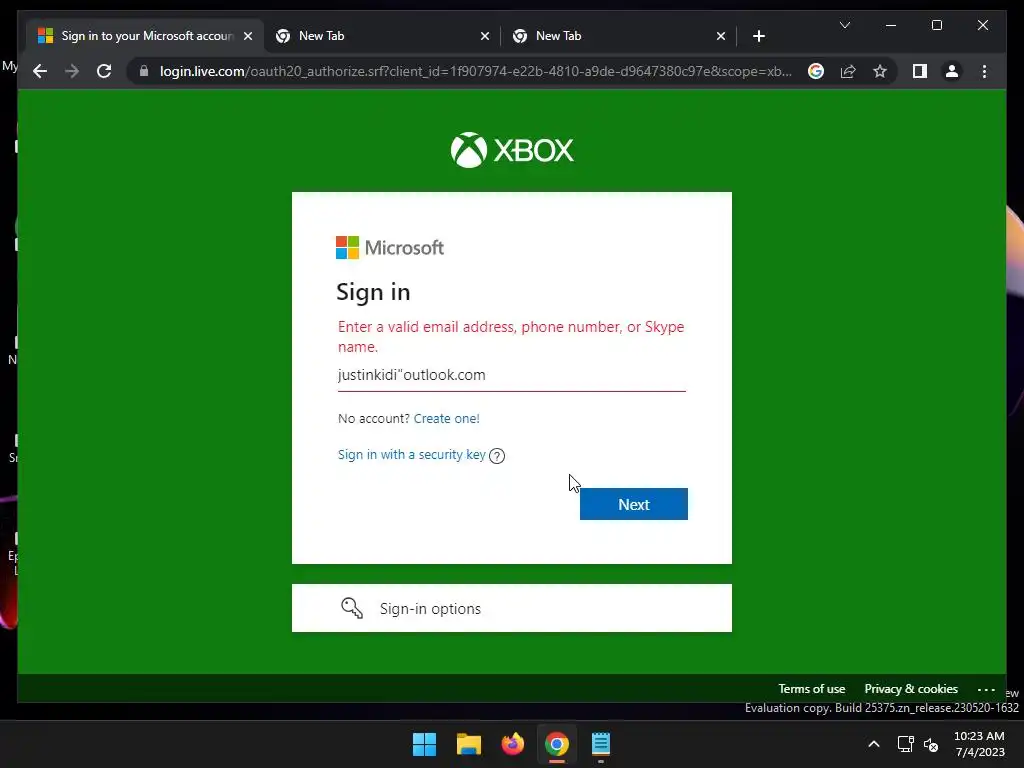The width and height of the screenshot is (1024, 768).
Task: Open File Explorer from the taskbar
Action: 468,744
